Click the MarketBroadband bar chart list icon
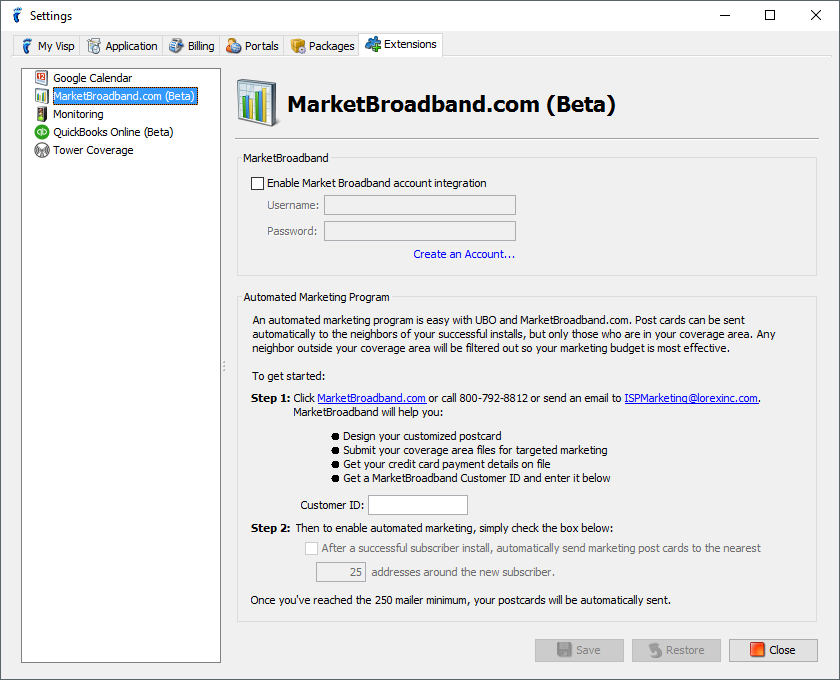This screenshot has width=840, height=680. (42, 96)
